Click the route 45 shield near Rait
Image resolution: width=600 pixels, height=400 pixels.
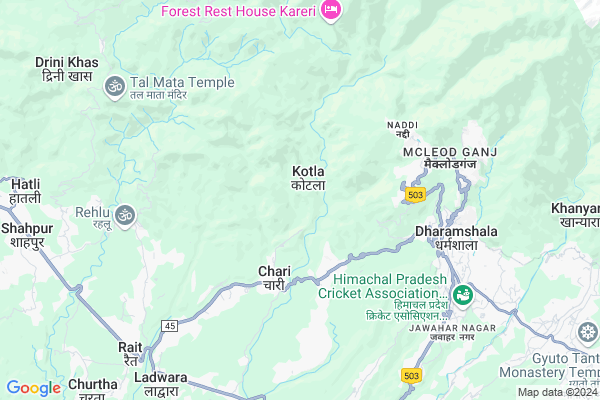pyautogui.click(x=170, y=326)
